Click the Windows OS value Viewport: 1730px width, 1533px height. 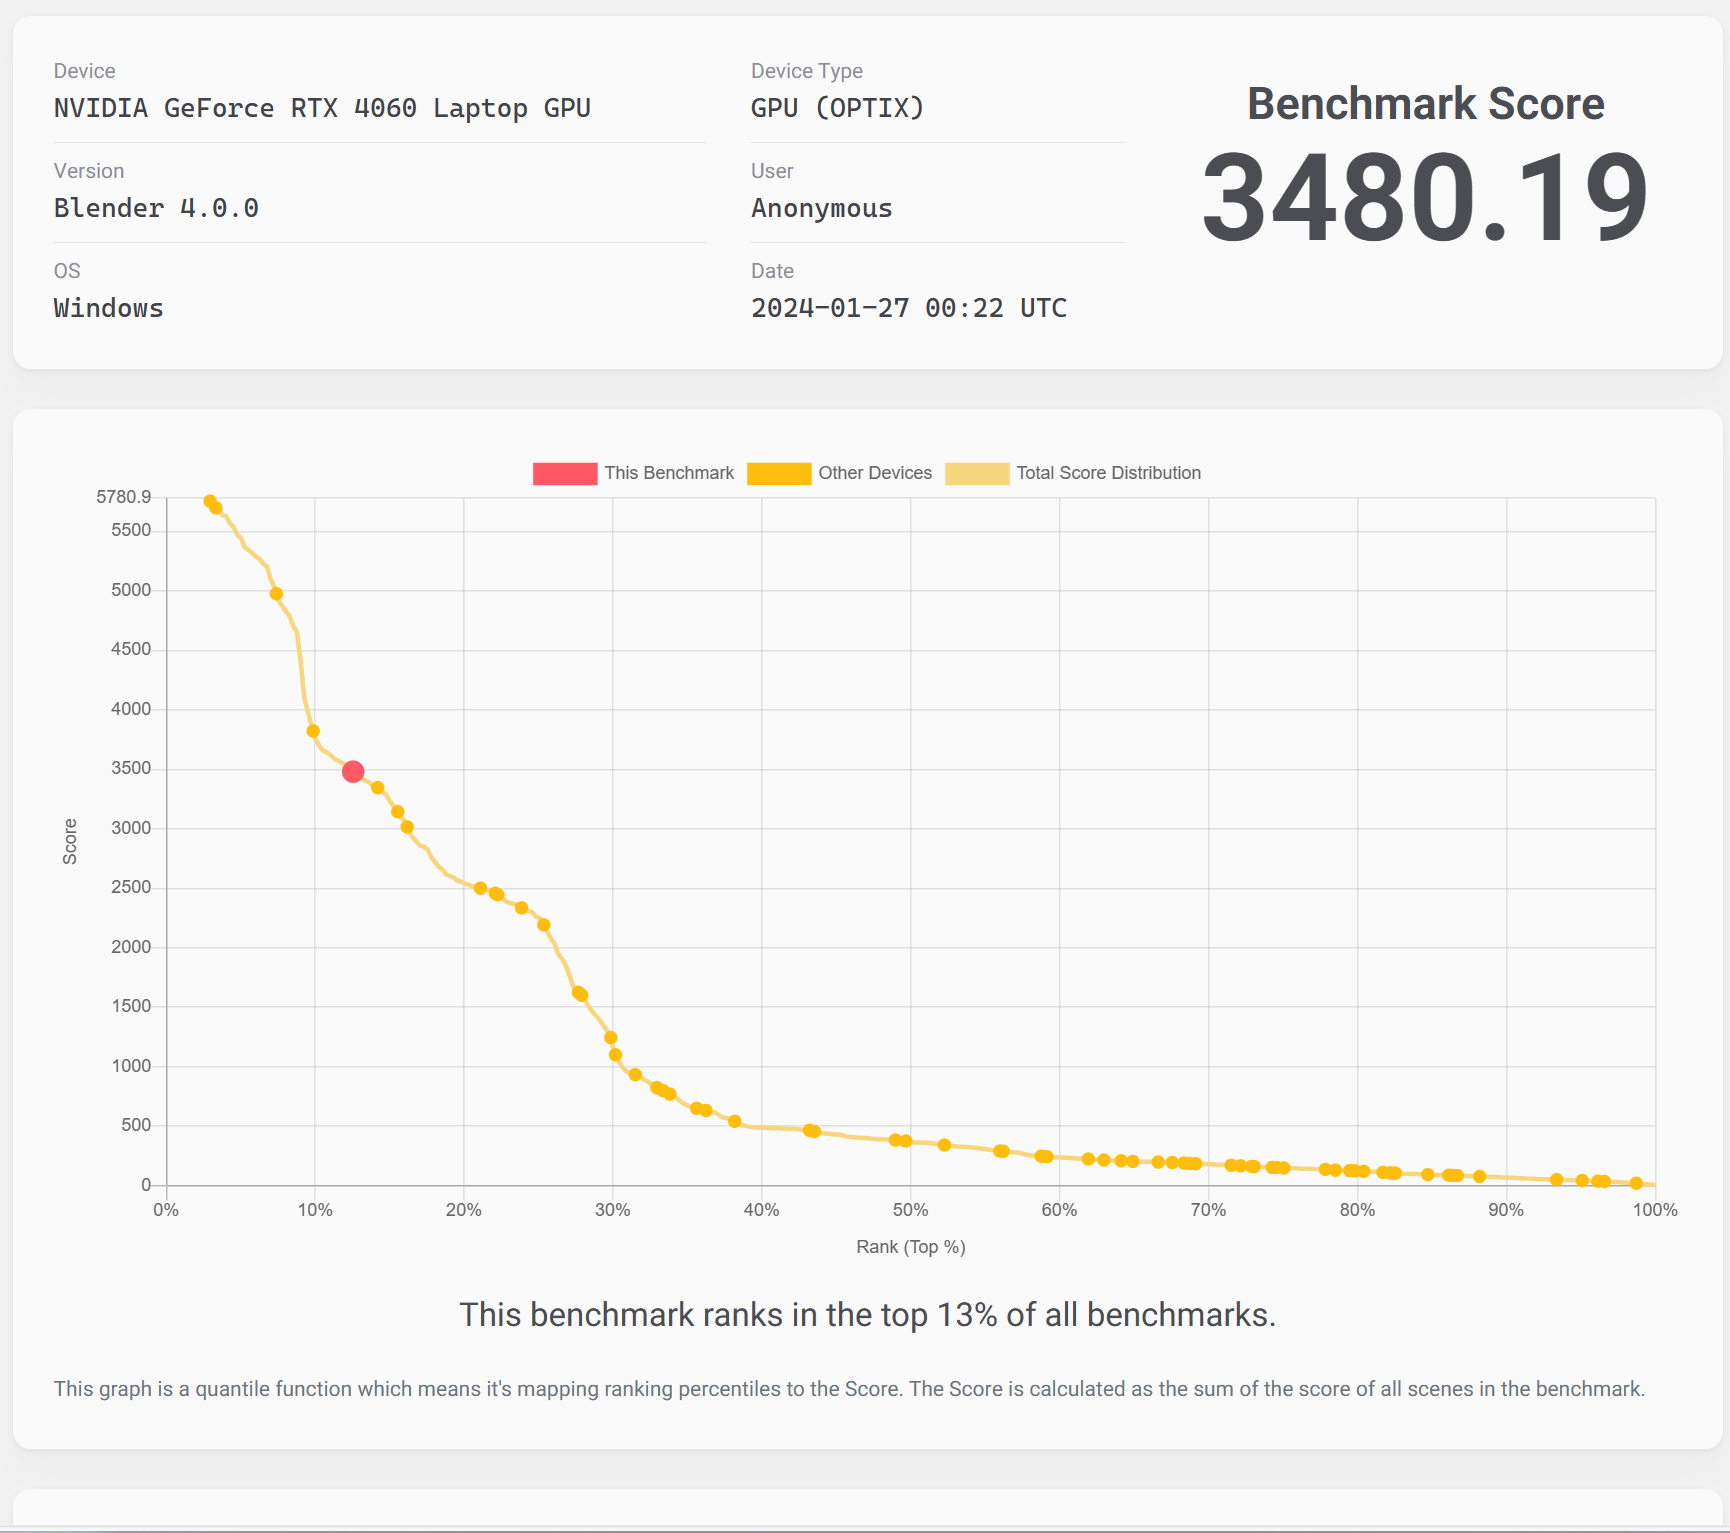(x=109, y=308)
